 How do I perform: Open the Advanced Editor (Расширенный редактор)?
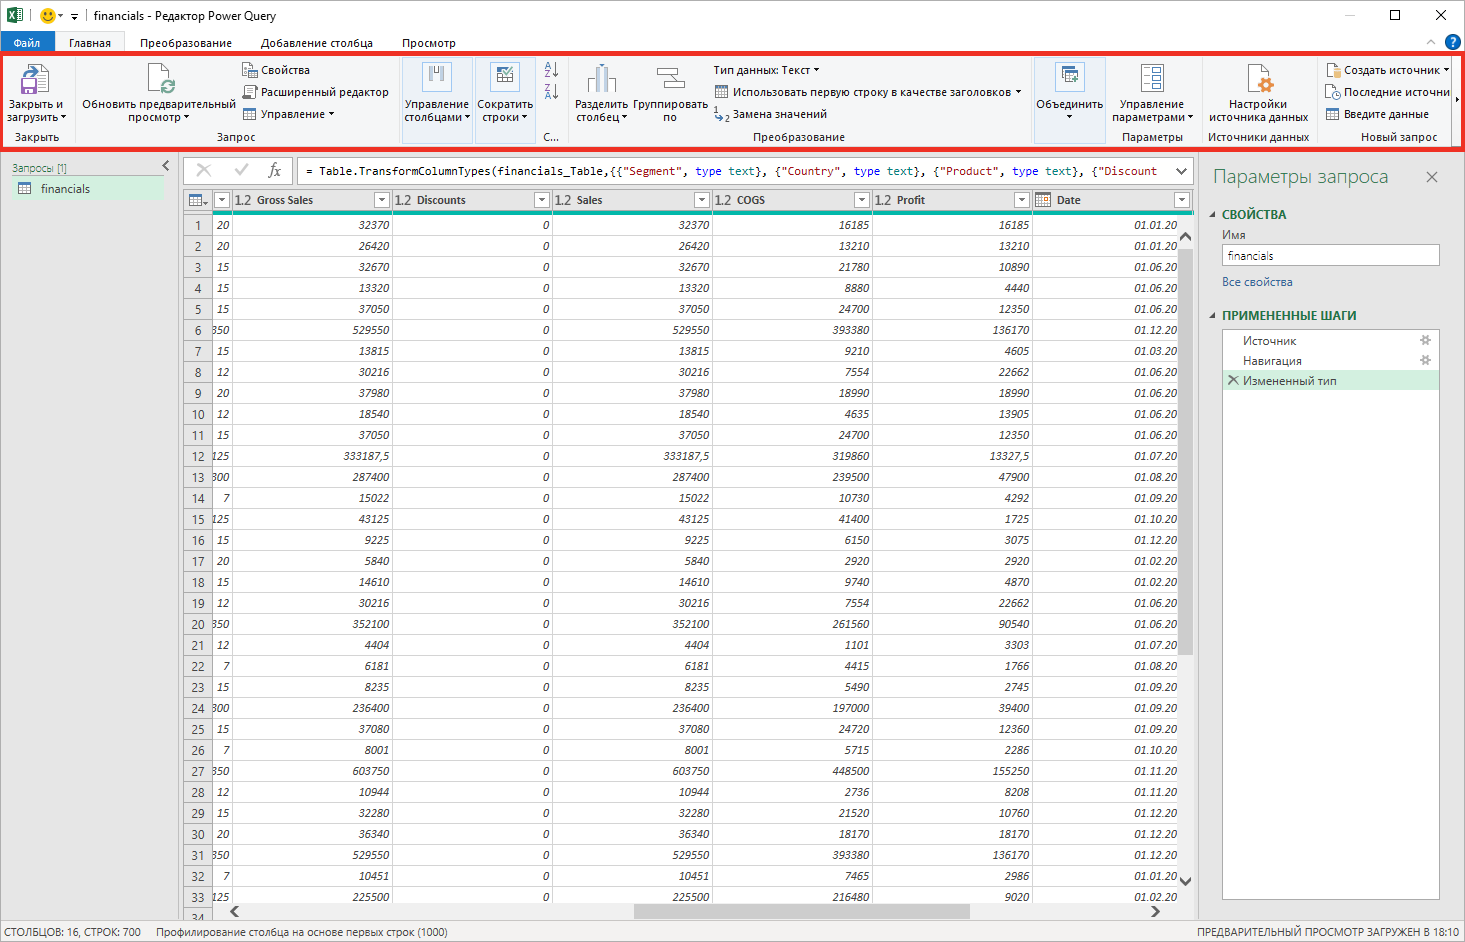[316, 92]
